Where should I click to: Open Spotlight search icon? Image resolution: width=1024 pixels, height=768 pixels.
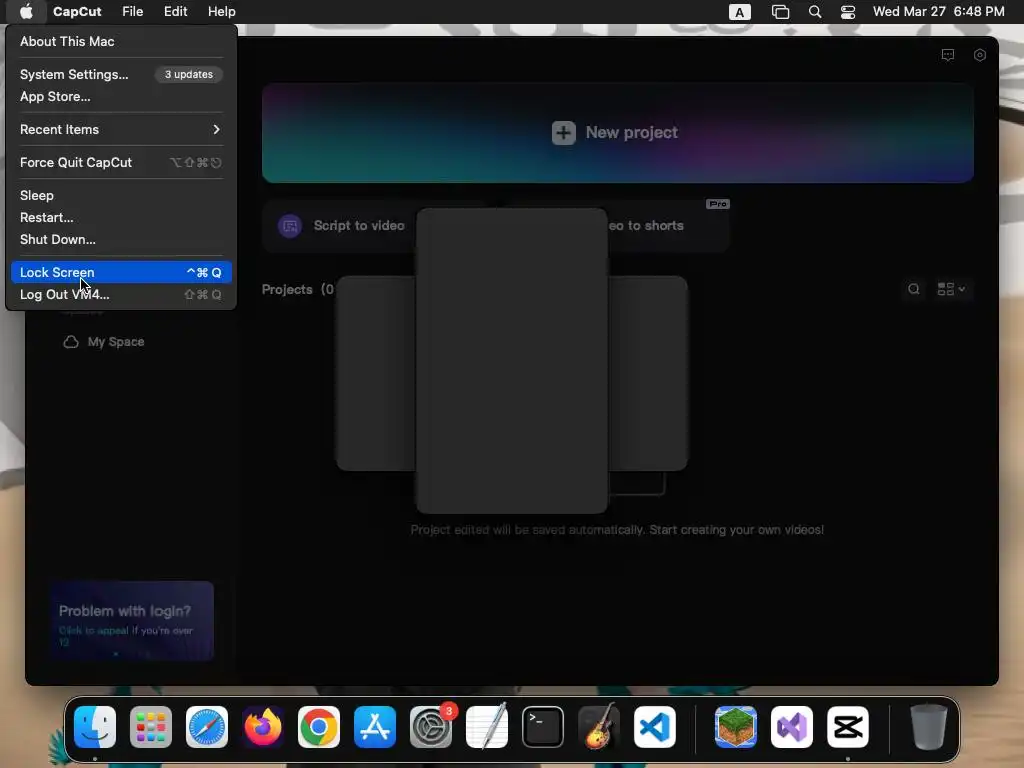815,12
